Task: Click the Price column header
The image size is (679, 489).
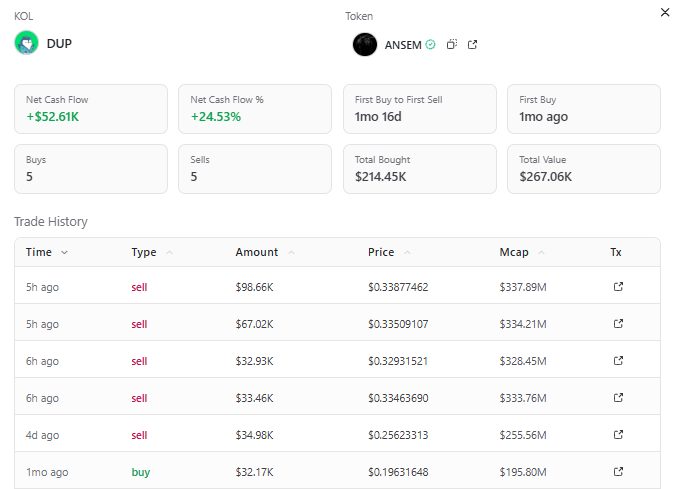Action: click(x=381, y=252)
